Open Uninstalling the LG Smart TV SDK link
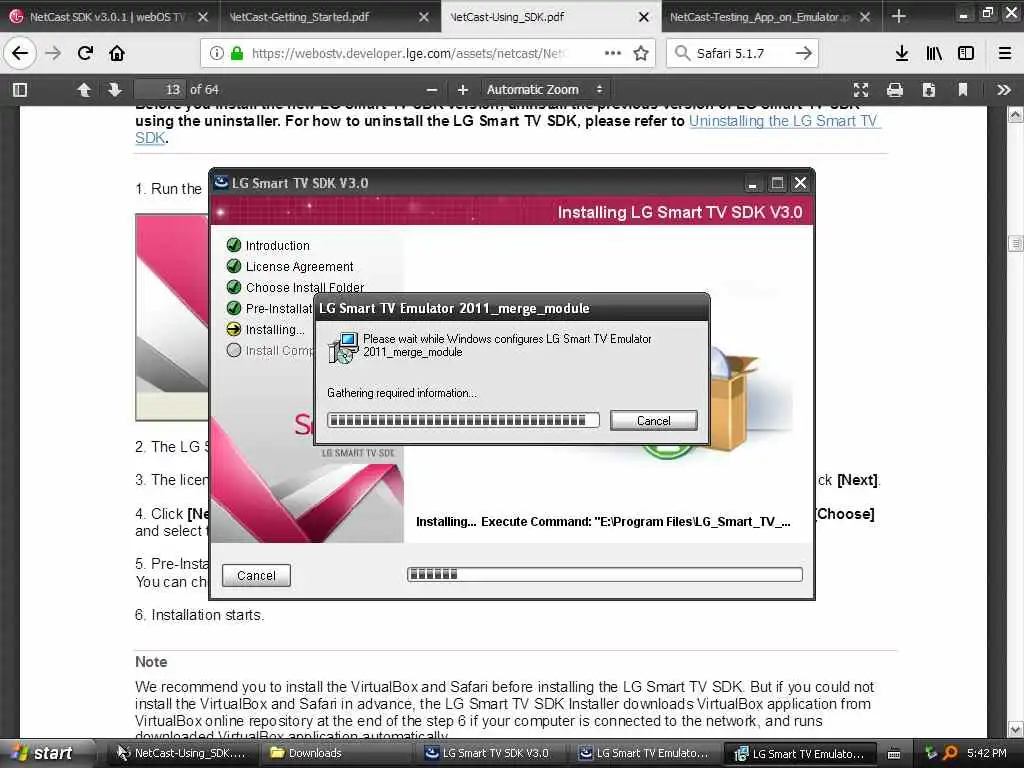 (784, 121)
